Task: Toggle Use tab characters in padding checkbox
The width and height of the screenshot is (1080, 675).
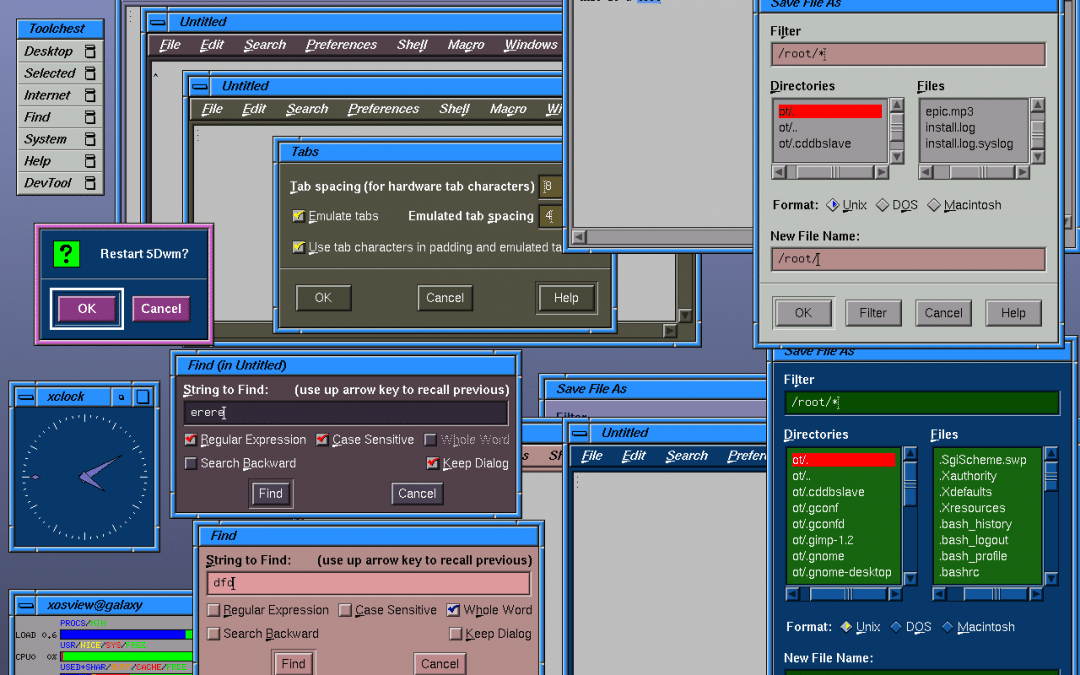Action: 298,247
